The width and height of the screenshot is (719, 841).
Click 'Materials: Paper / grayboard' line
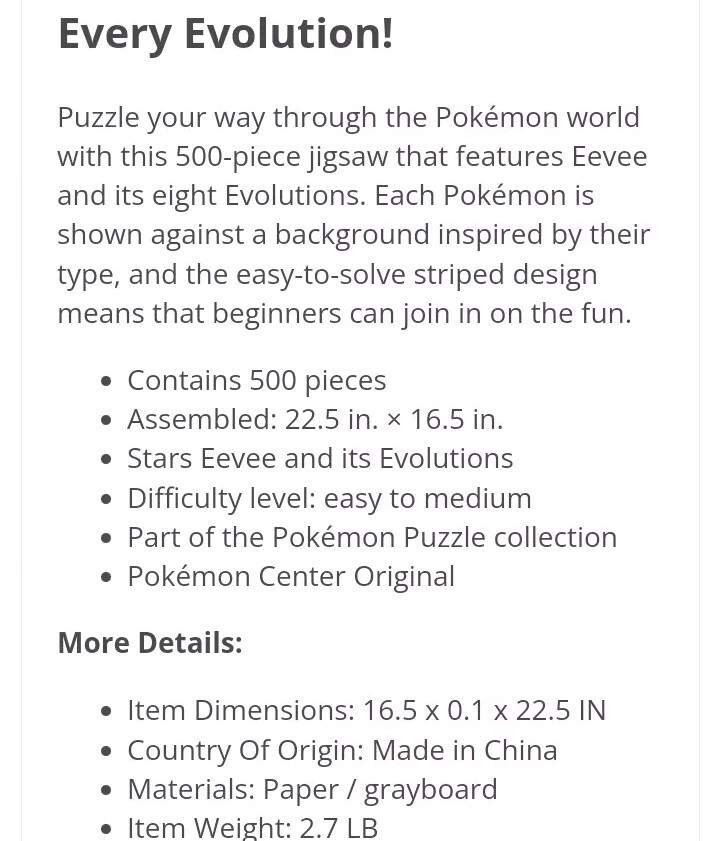[x=312, y=790]
